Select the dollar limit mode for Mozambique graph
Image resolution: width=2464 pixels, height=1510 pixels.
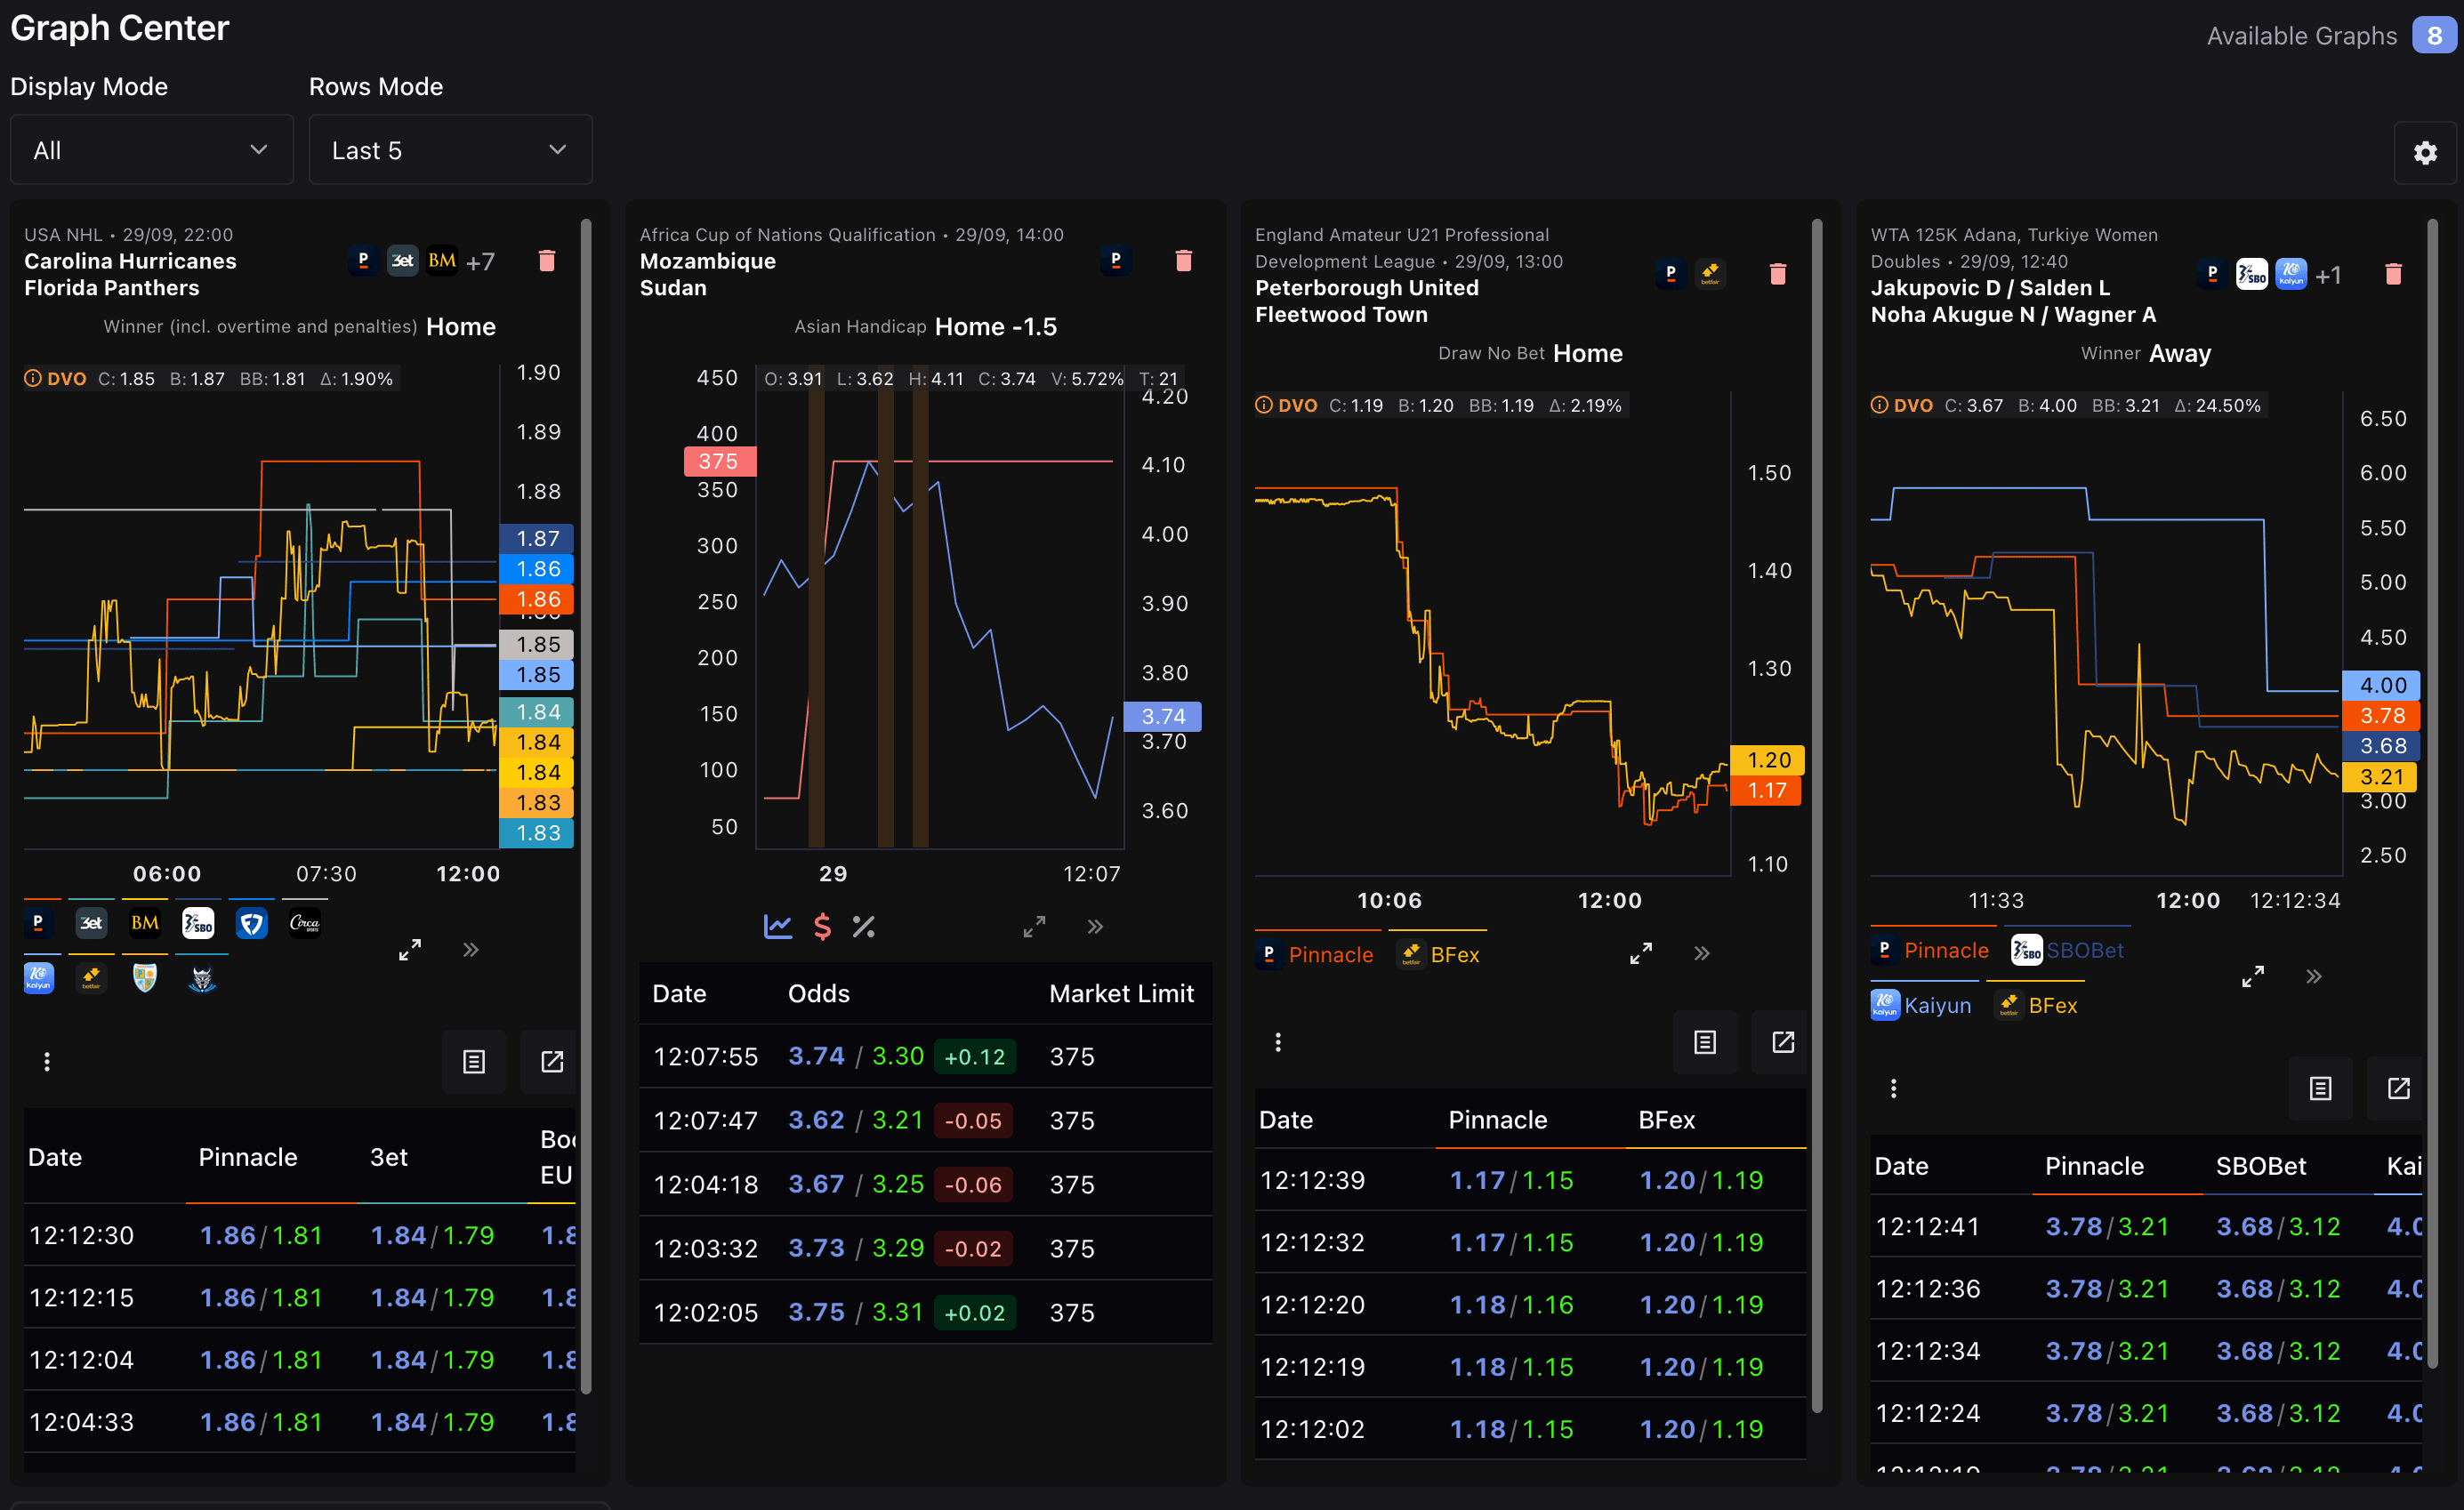(822, 926)
